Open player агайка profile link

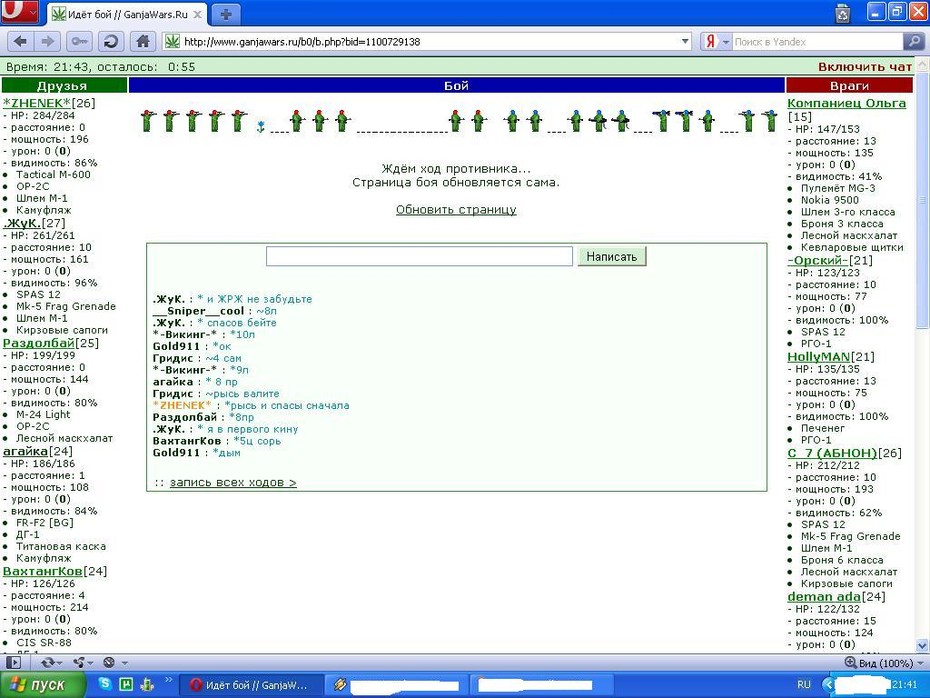pyautogui.click(x=26, y=451)
